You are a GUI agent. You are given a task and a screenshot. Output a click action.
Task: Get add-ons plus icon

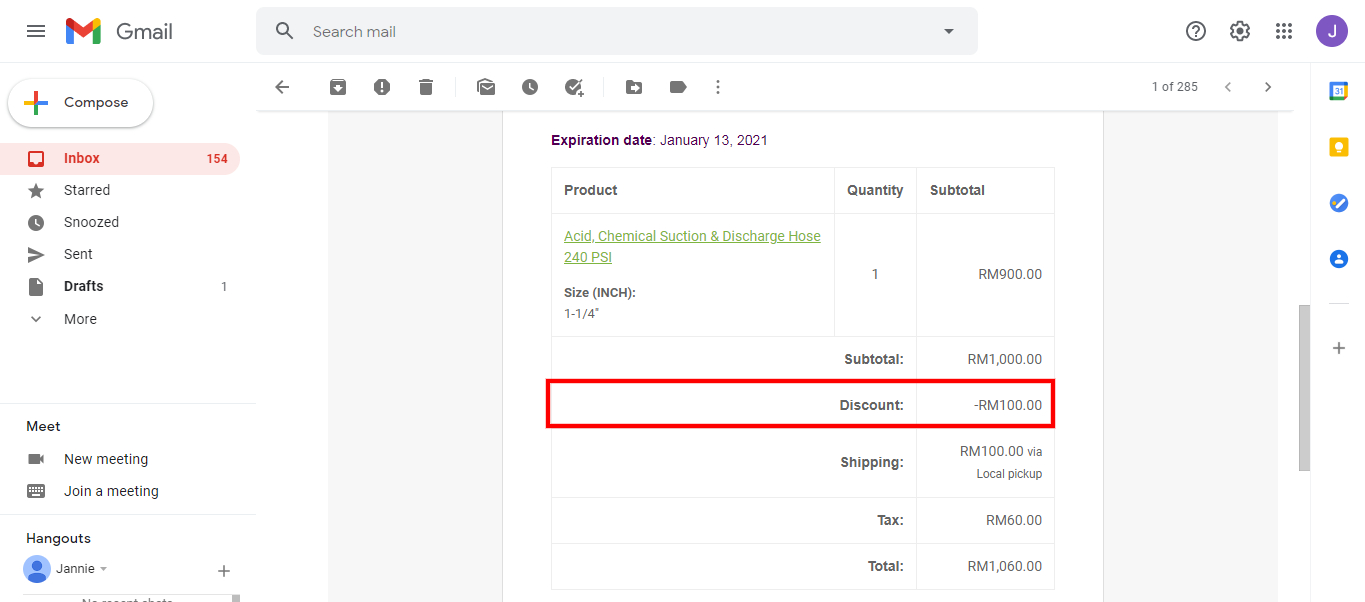(x=1338, y=348)
